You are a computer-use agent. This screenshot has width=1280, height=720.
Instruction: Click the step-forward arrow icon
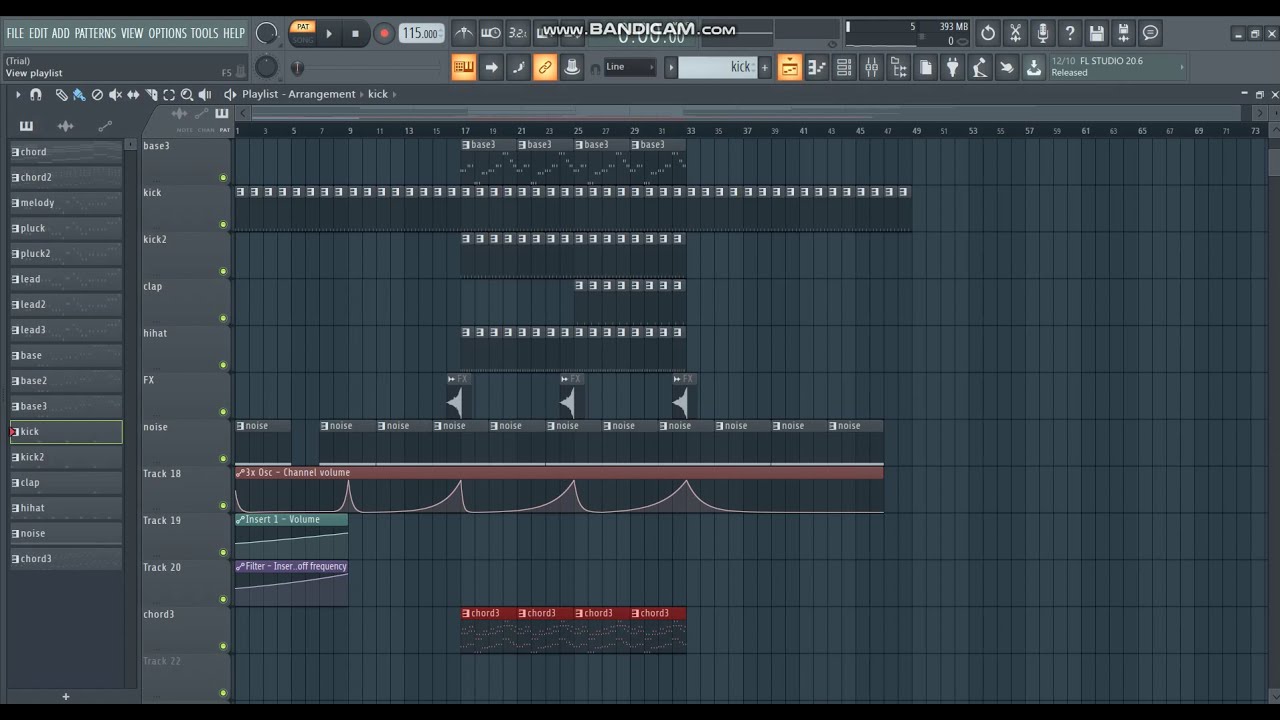coord(491,67)
